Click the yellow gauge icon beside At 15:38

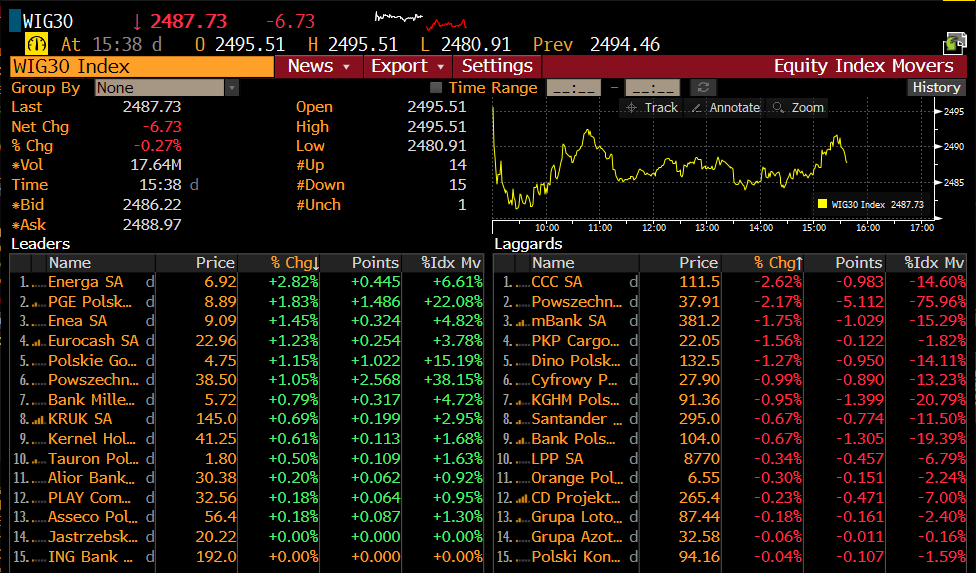pyautogui.click(x=37, y=44)
